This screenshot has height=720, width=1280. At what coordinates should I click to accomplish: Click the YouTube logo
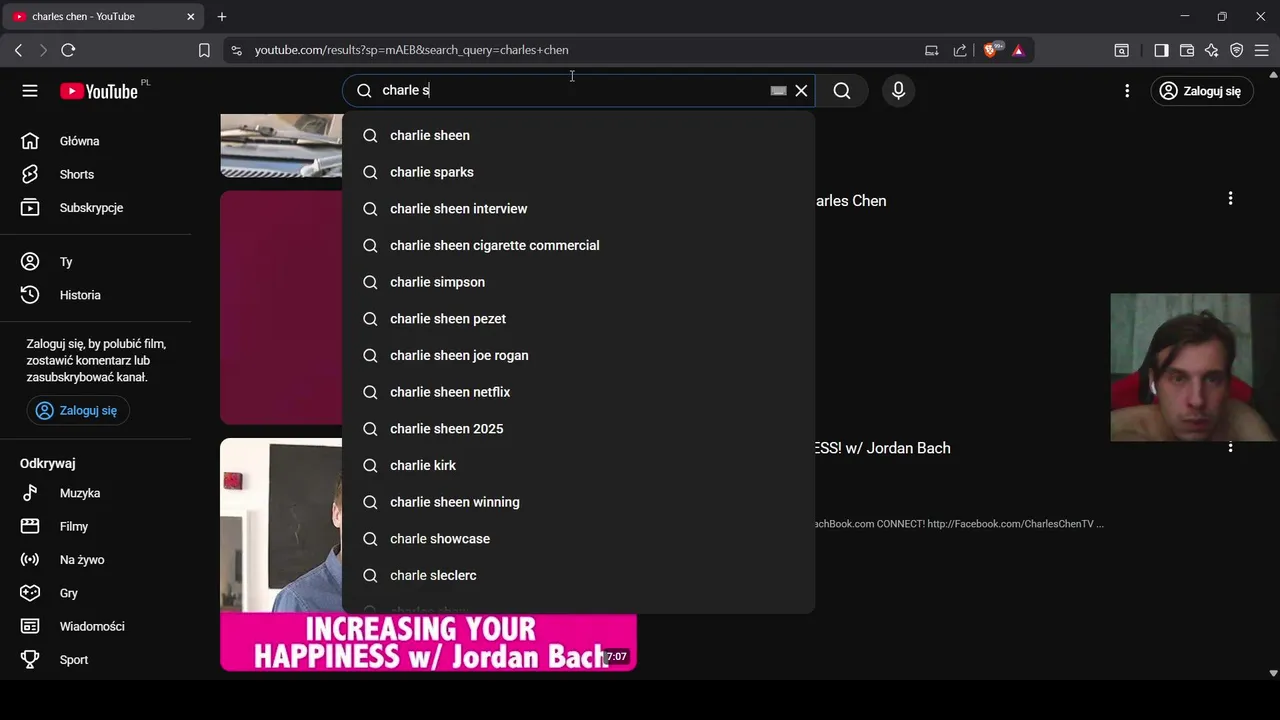[x=99, y=91]
